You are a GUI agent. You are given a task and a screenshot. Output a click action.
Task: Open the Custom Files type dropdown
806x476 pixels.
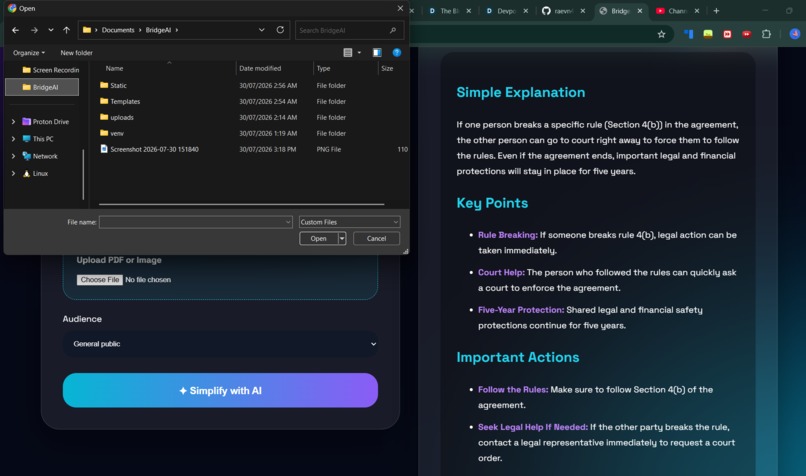(x=349, y=222)
